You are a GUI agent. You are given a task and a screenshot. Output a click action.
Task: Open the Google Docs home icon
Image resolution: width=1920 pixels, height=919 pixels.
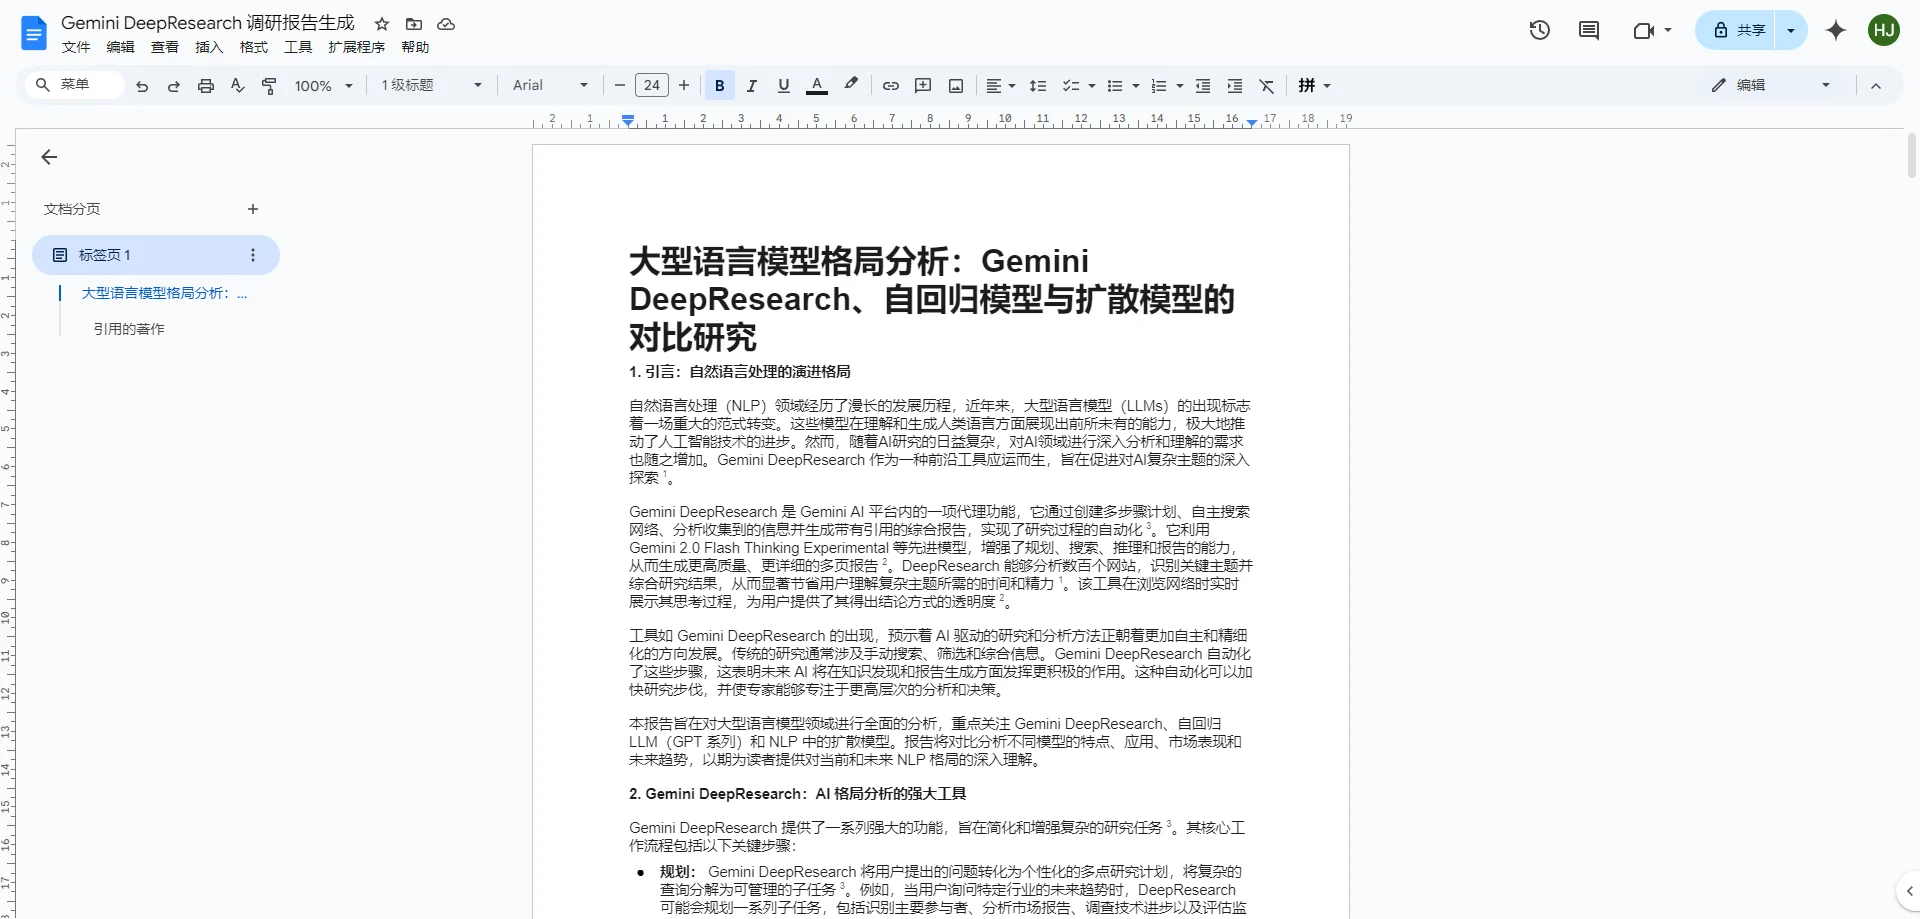[34, 33]
